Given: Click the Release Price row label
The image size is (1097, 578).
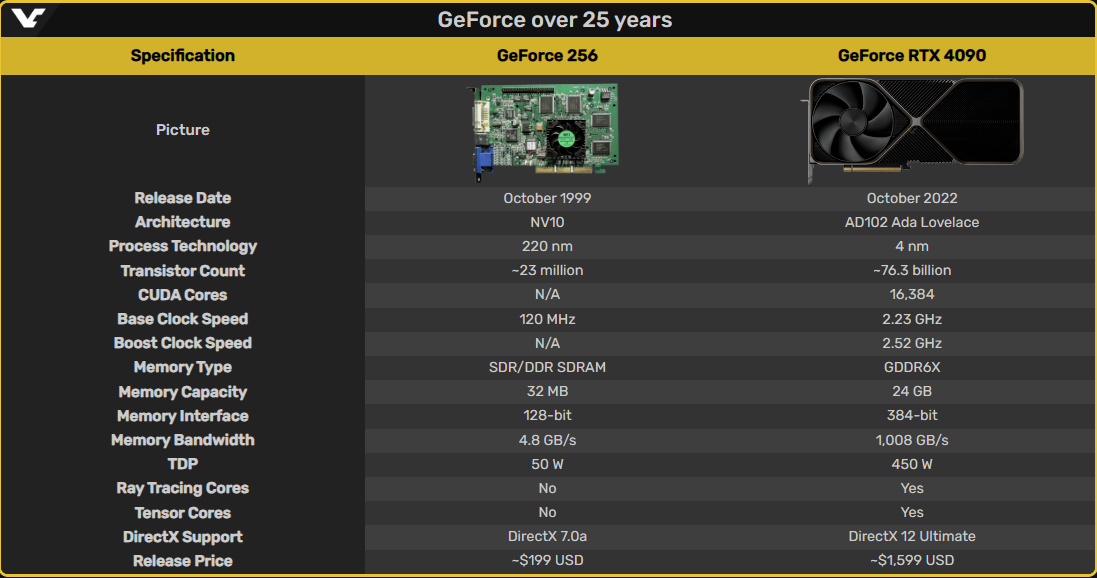Looking at the screenshot, I should (183, 561).
